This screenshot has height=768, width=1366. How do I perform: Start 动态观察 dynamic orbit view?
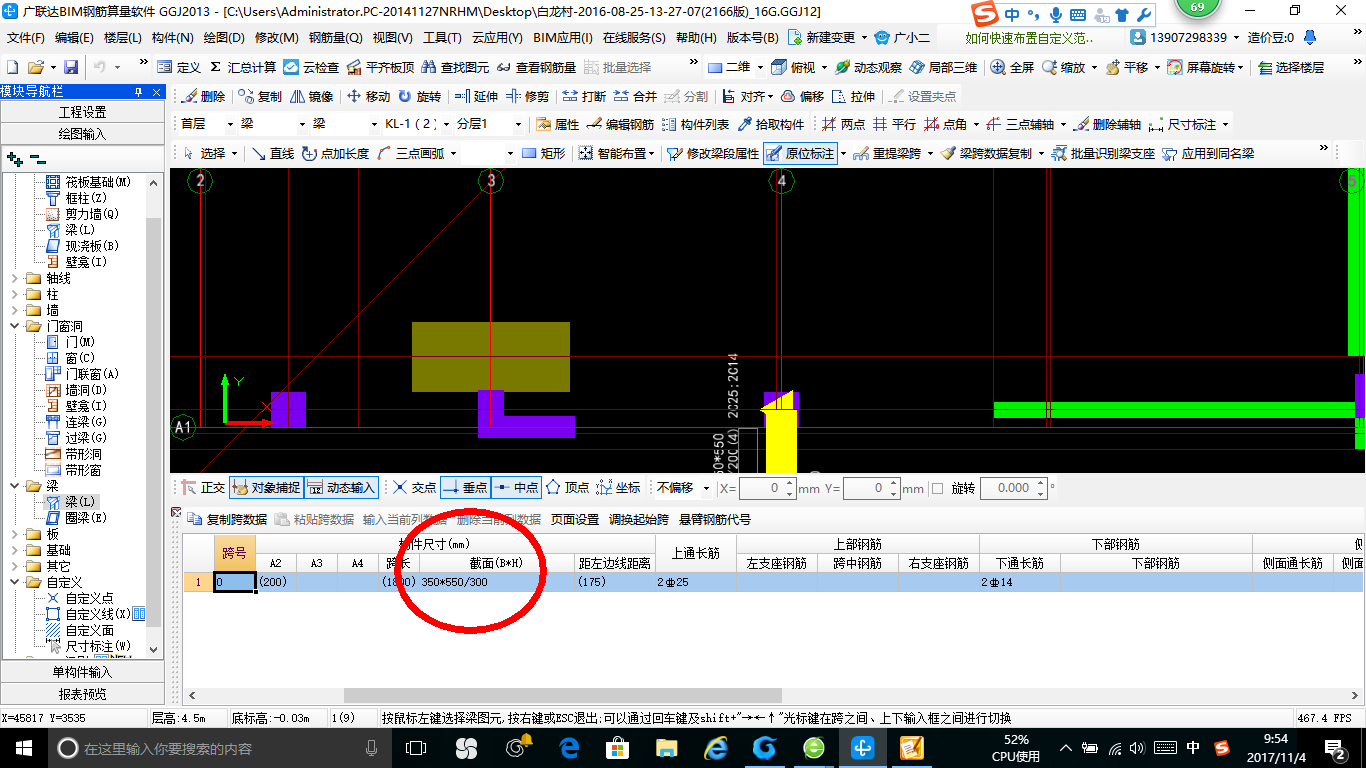(868, 67)
